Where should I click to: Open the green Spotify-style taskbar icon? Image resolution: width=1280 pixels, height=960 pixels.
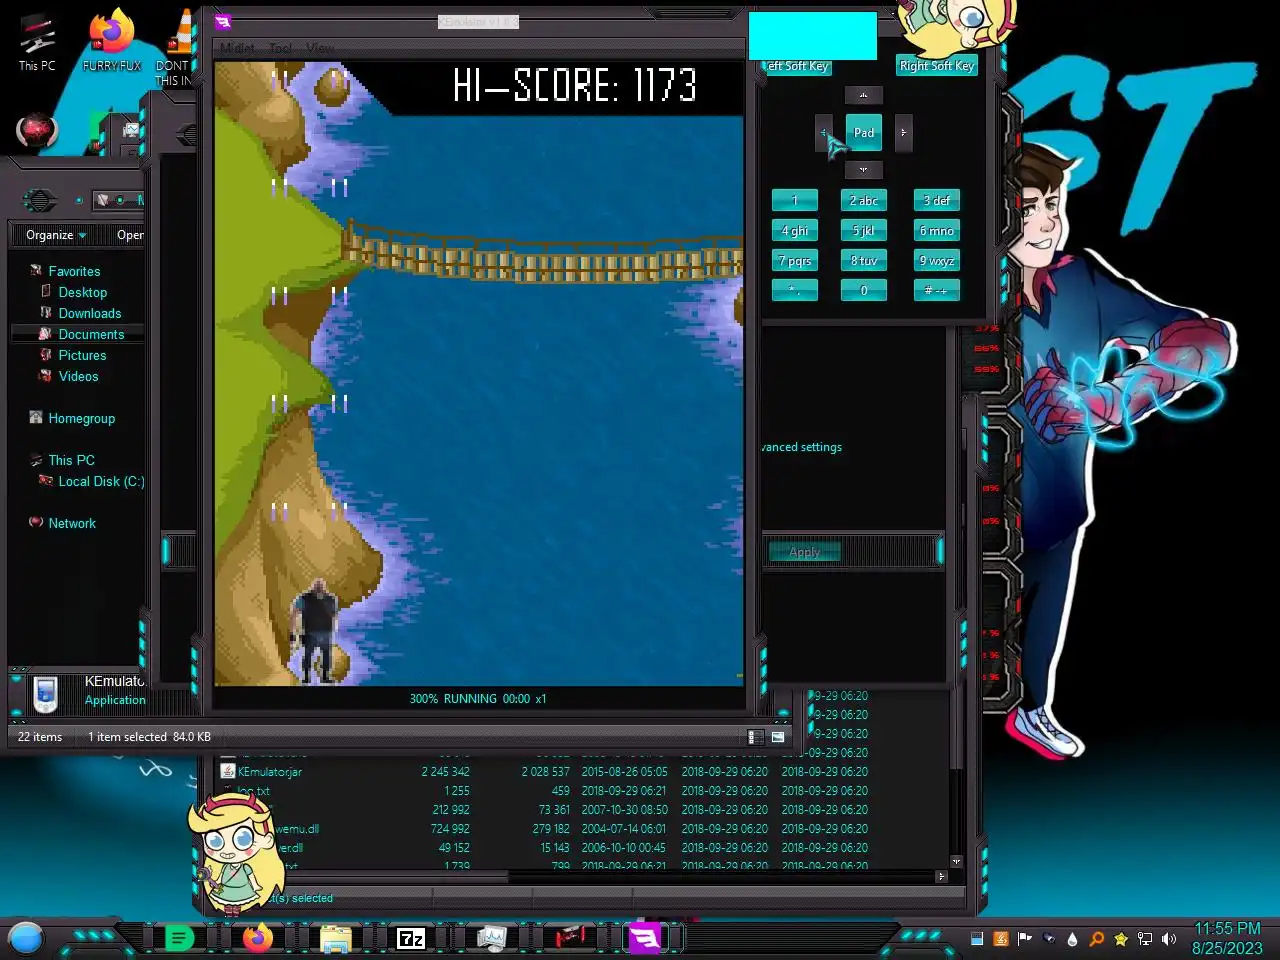tap(179, 938)
